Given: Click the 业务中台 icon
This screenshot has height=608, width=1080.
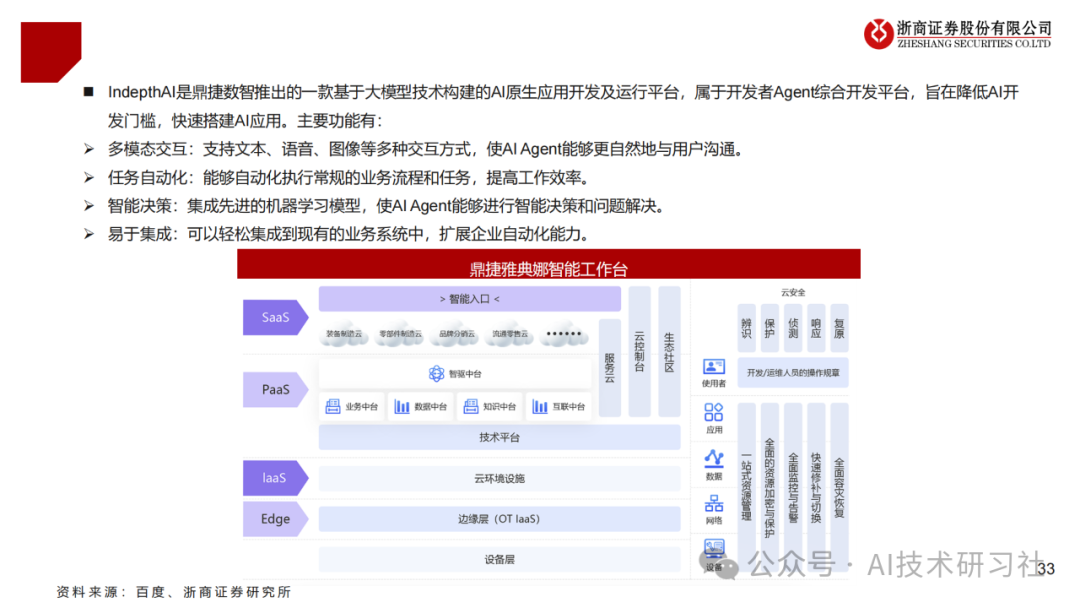Looking at the screenshot, I should coord(333,406).
